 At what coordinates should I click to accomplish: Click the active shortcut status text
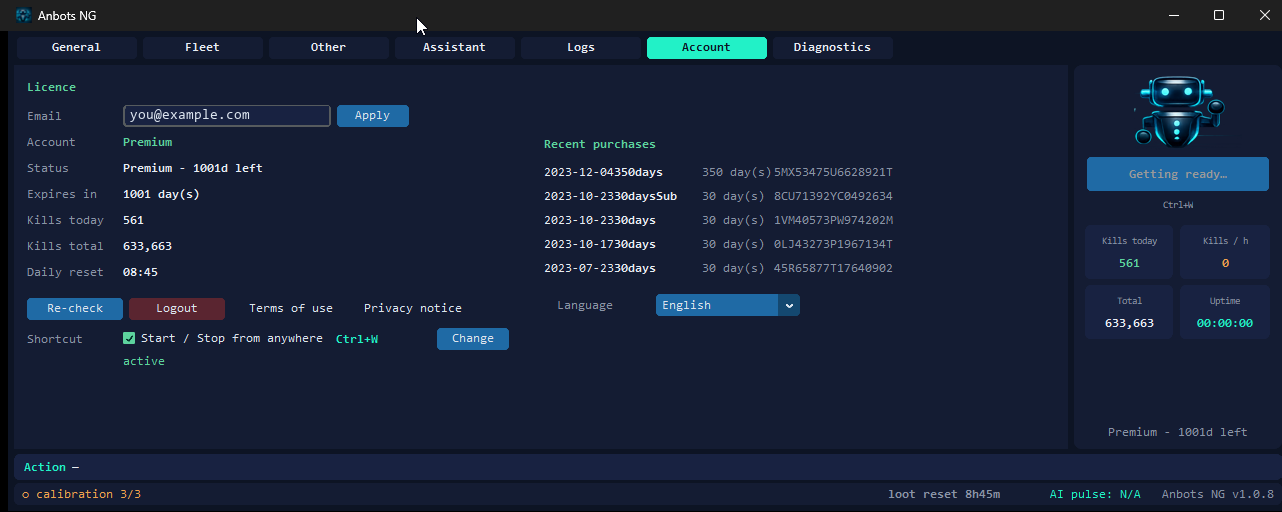point(144,362)
